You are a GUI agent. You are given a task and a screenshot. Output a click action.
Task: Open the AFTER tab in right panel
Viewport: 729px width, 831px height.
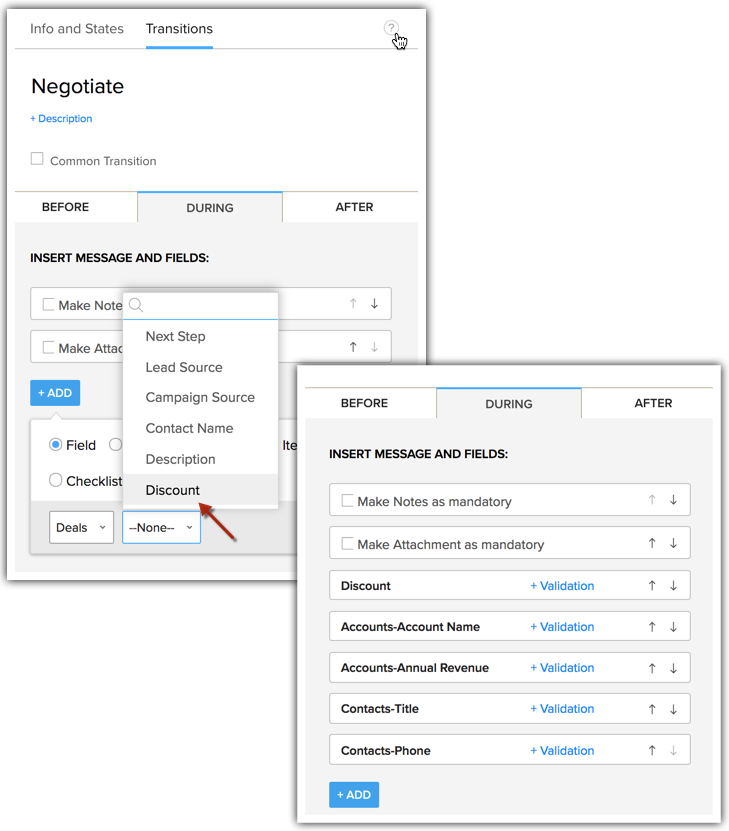(653, 403)
